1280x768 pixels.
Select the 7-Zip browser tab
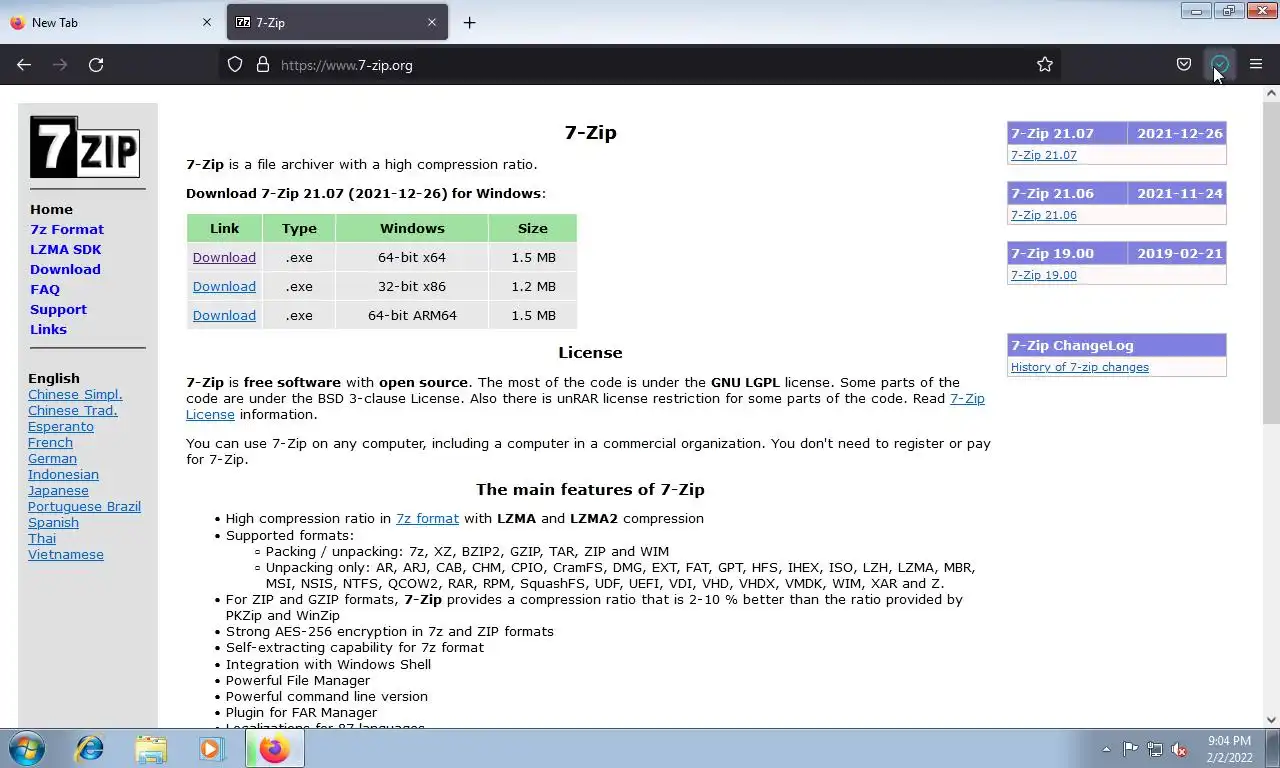tap(337, 22)
